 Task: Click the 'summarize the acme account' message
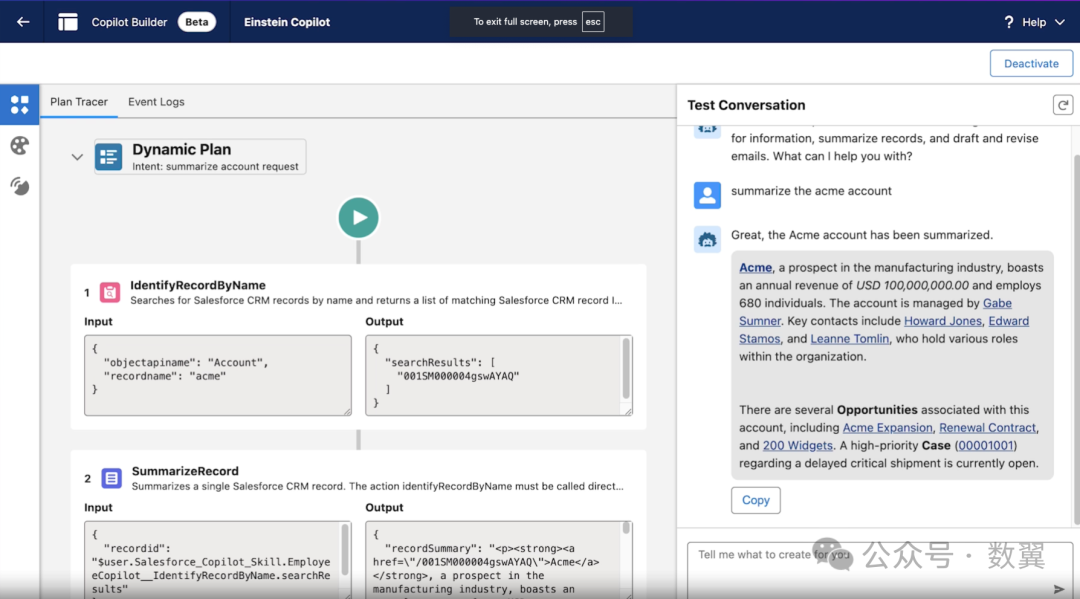[x=811, y=191]
